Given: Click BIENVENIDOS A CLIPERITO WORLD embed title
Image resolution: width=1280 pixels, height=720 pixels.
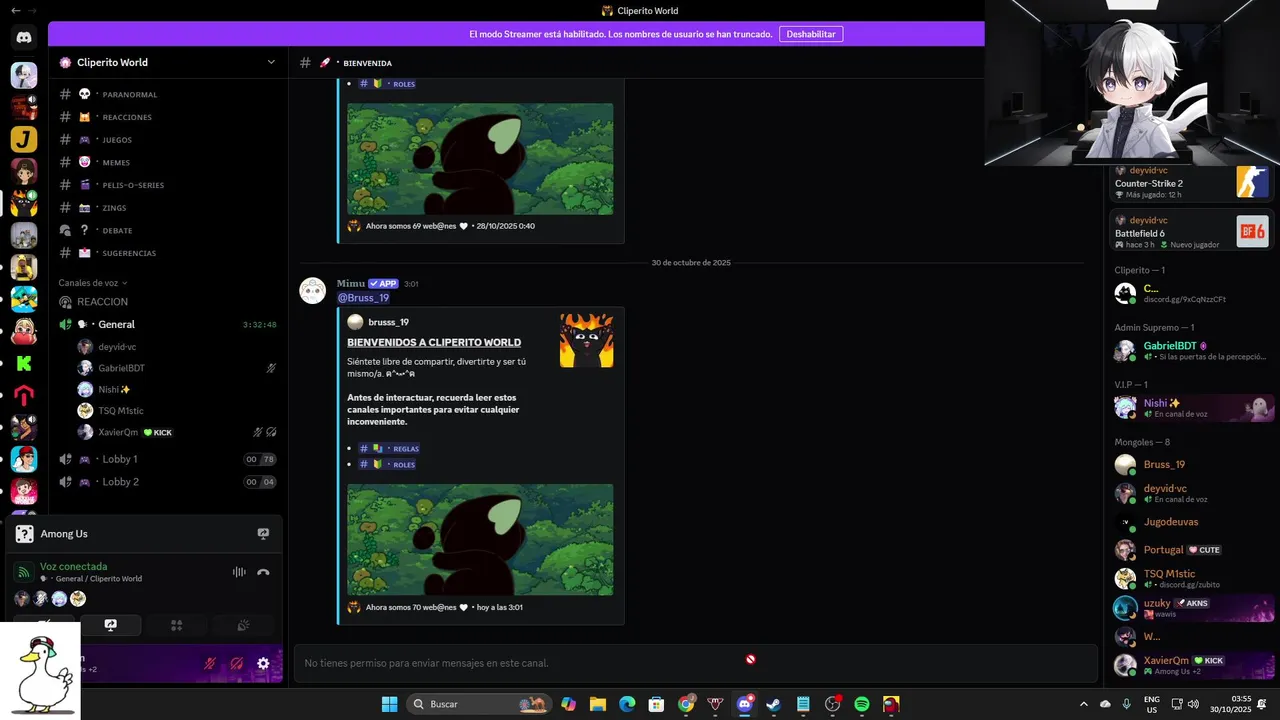Looking at the screenshot, I should 434,343.
